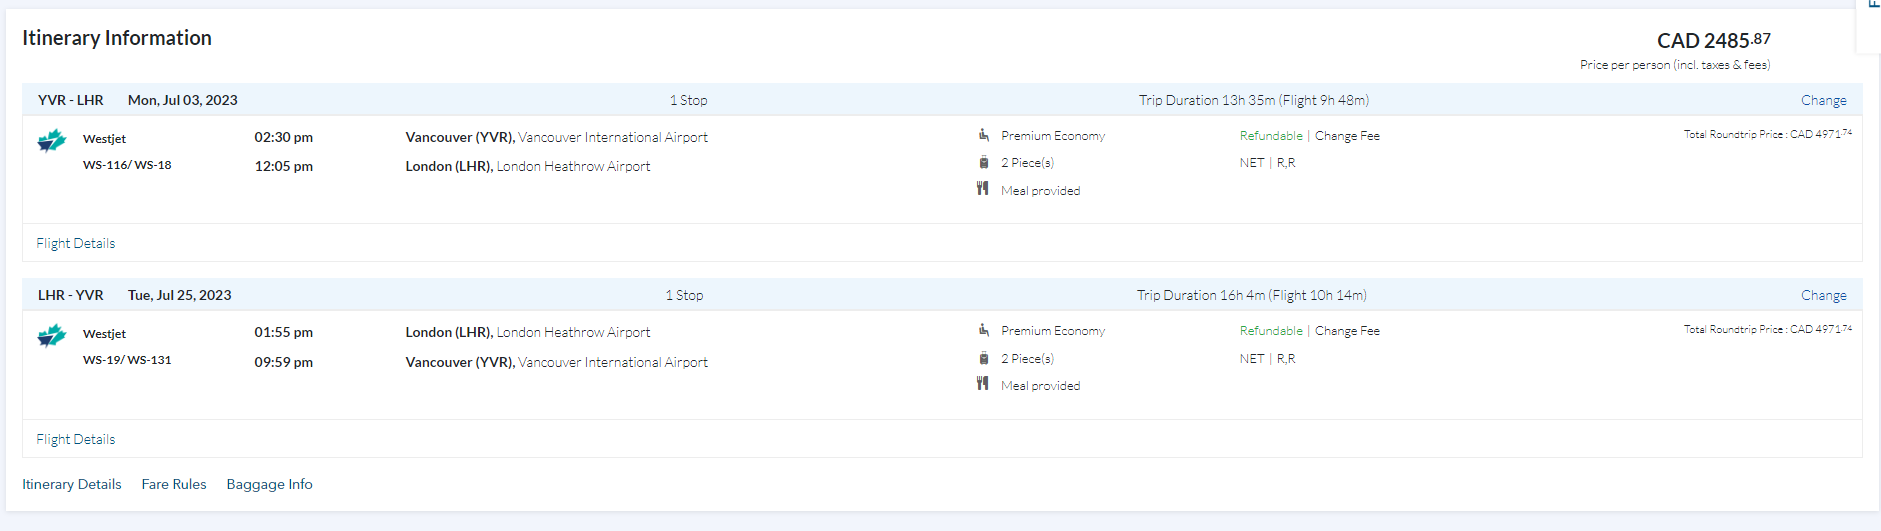Click Change Fee on outbound flight
Viewport: 1881px width, 531px height.
(x=1347, y=136)
